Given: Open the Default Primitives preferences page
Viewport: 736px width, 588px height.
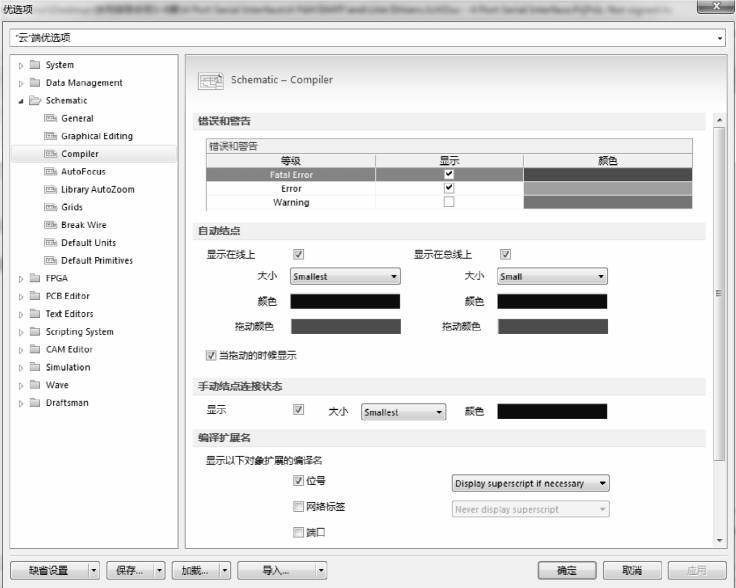Looking at the screenshot, I should (97, 260).
